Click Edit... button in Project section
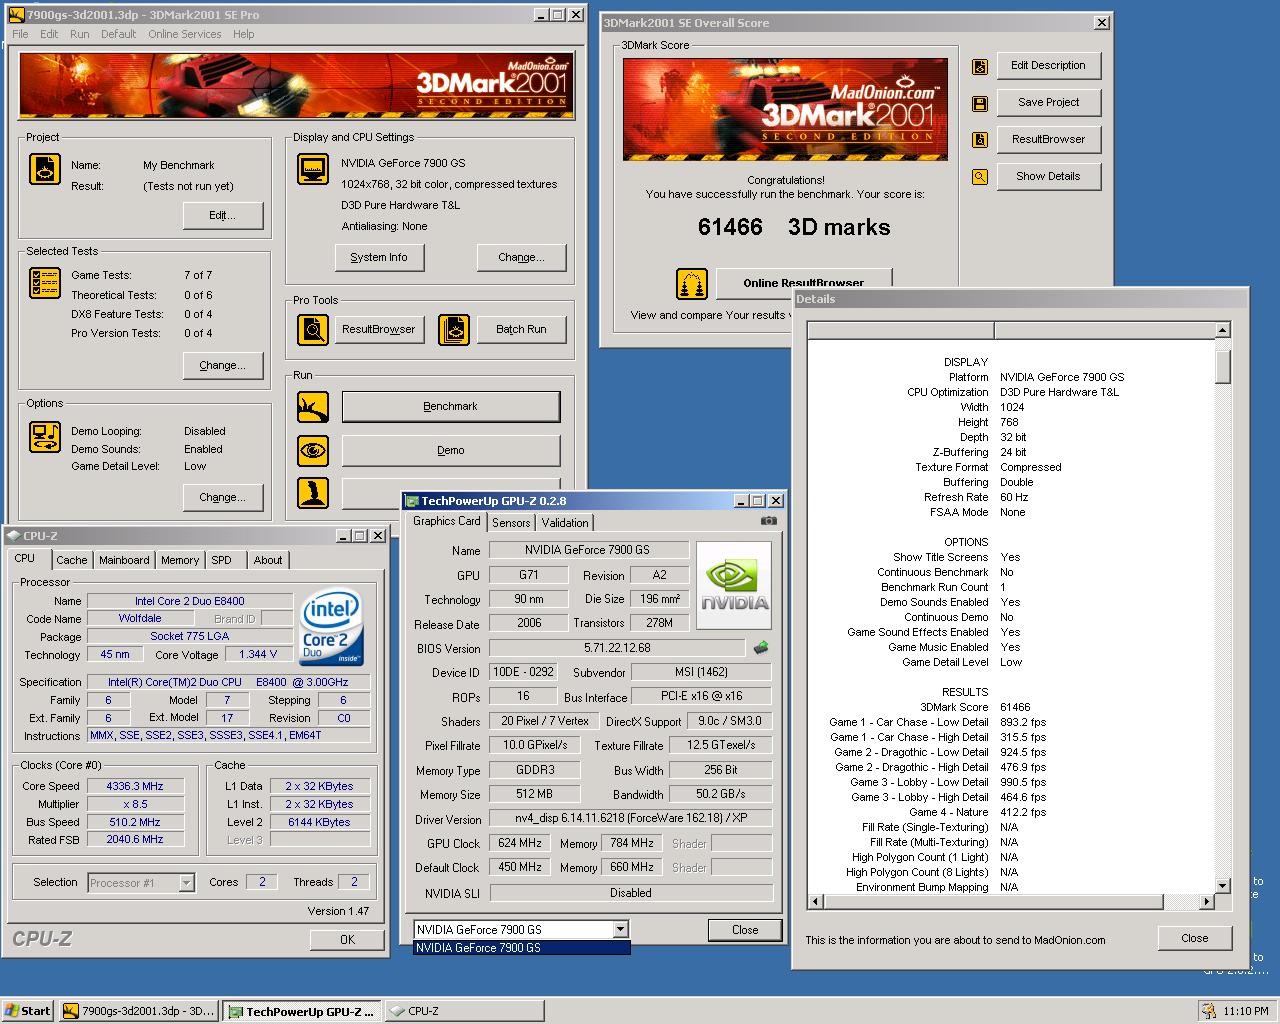The image size is (1280, 1024). pyautogui.click(x=223, y=215)
